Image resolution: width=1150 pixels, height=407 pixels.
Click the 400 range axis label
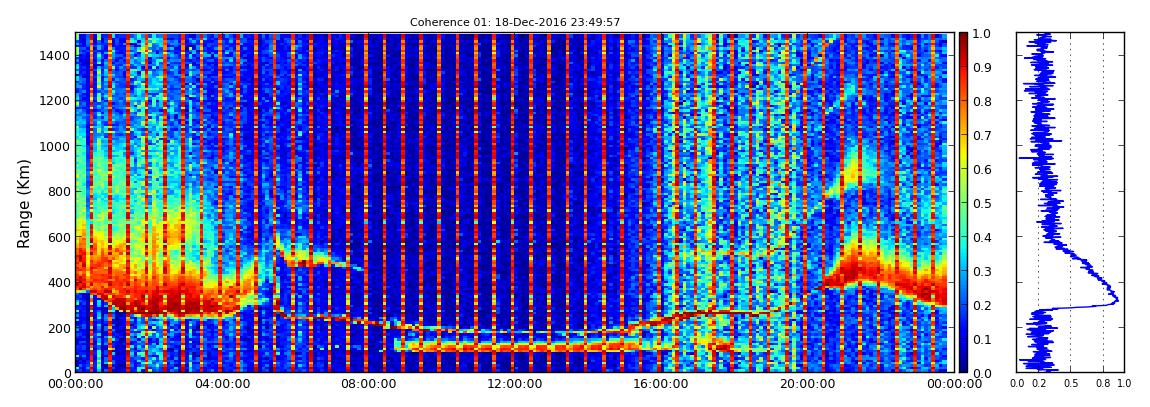pyautogui.click(x=59, y=282)
